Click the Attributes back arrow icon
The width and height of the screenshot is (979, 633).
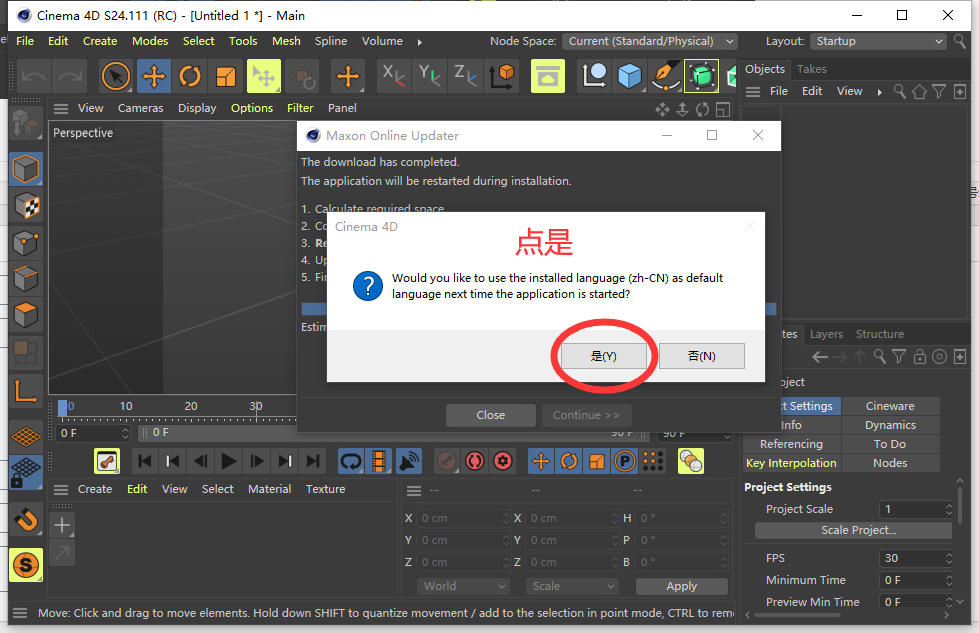(819, 357)
